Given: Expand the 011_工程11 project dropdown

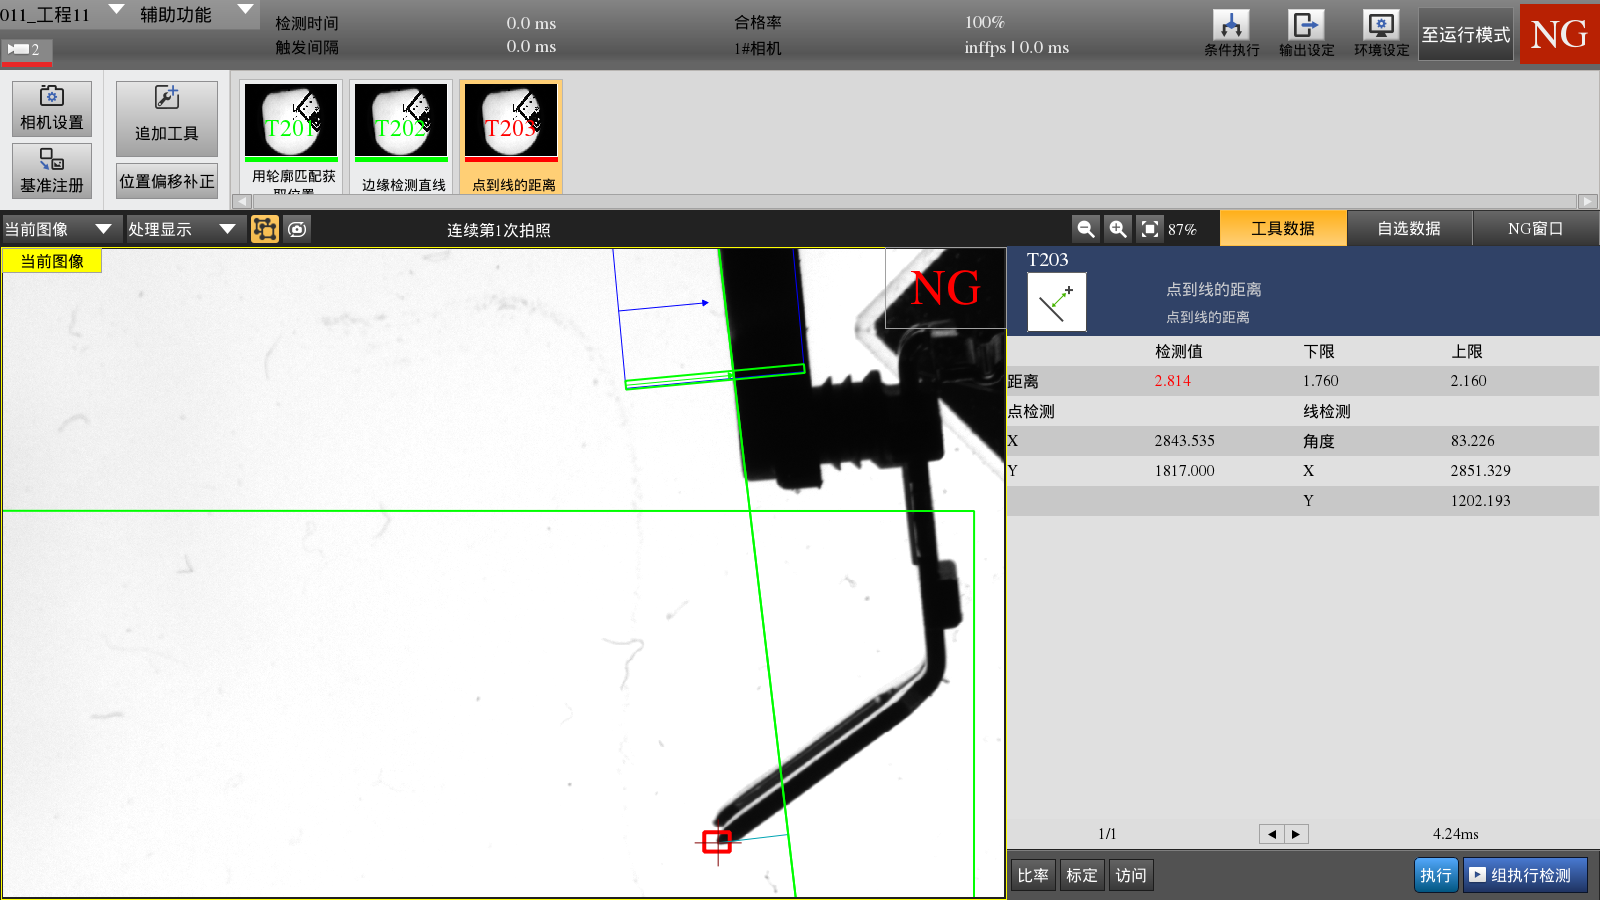Looking at the screenshot, I should [116, 11].
